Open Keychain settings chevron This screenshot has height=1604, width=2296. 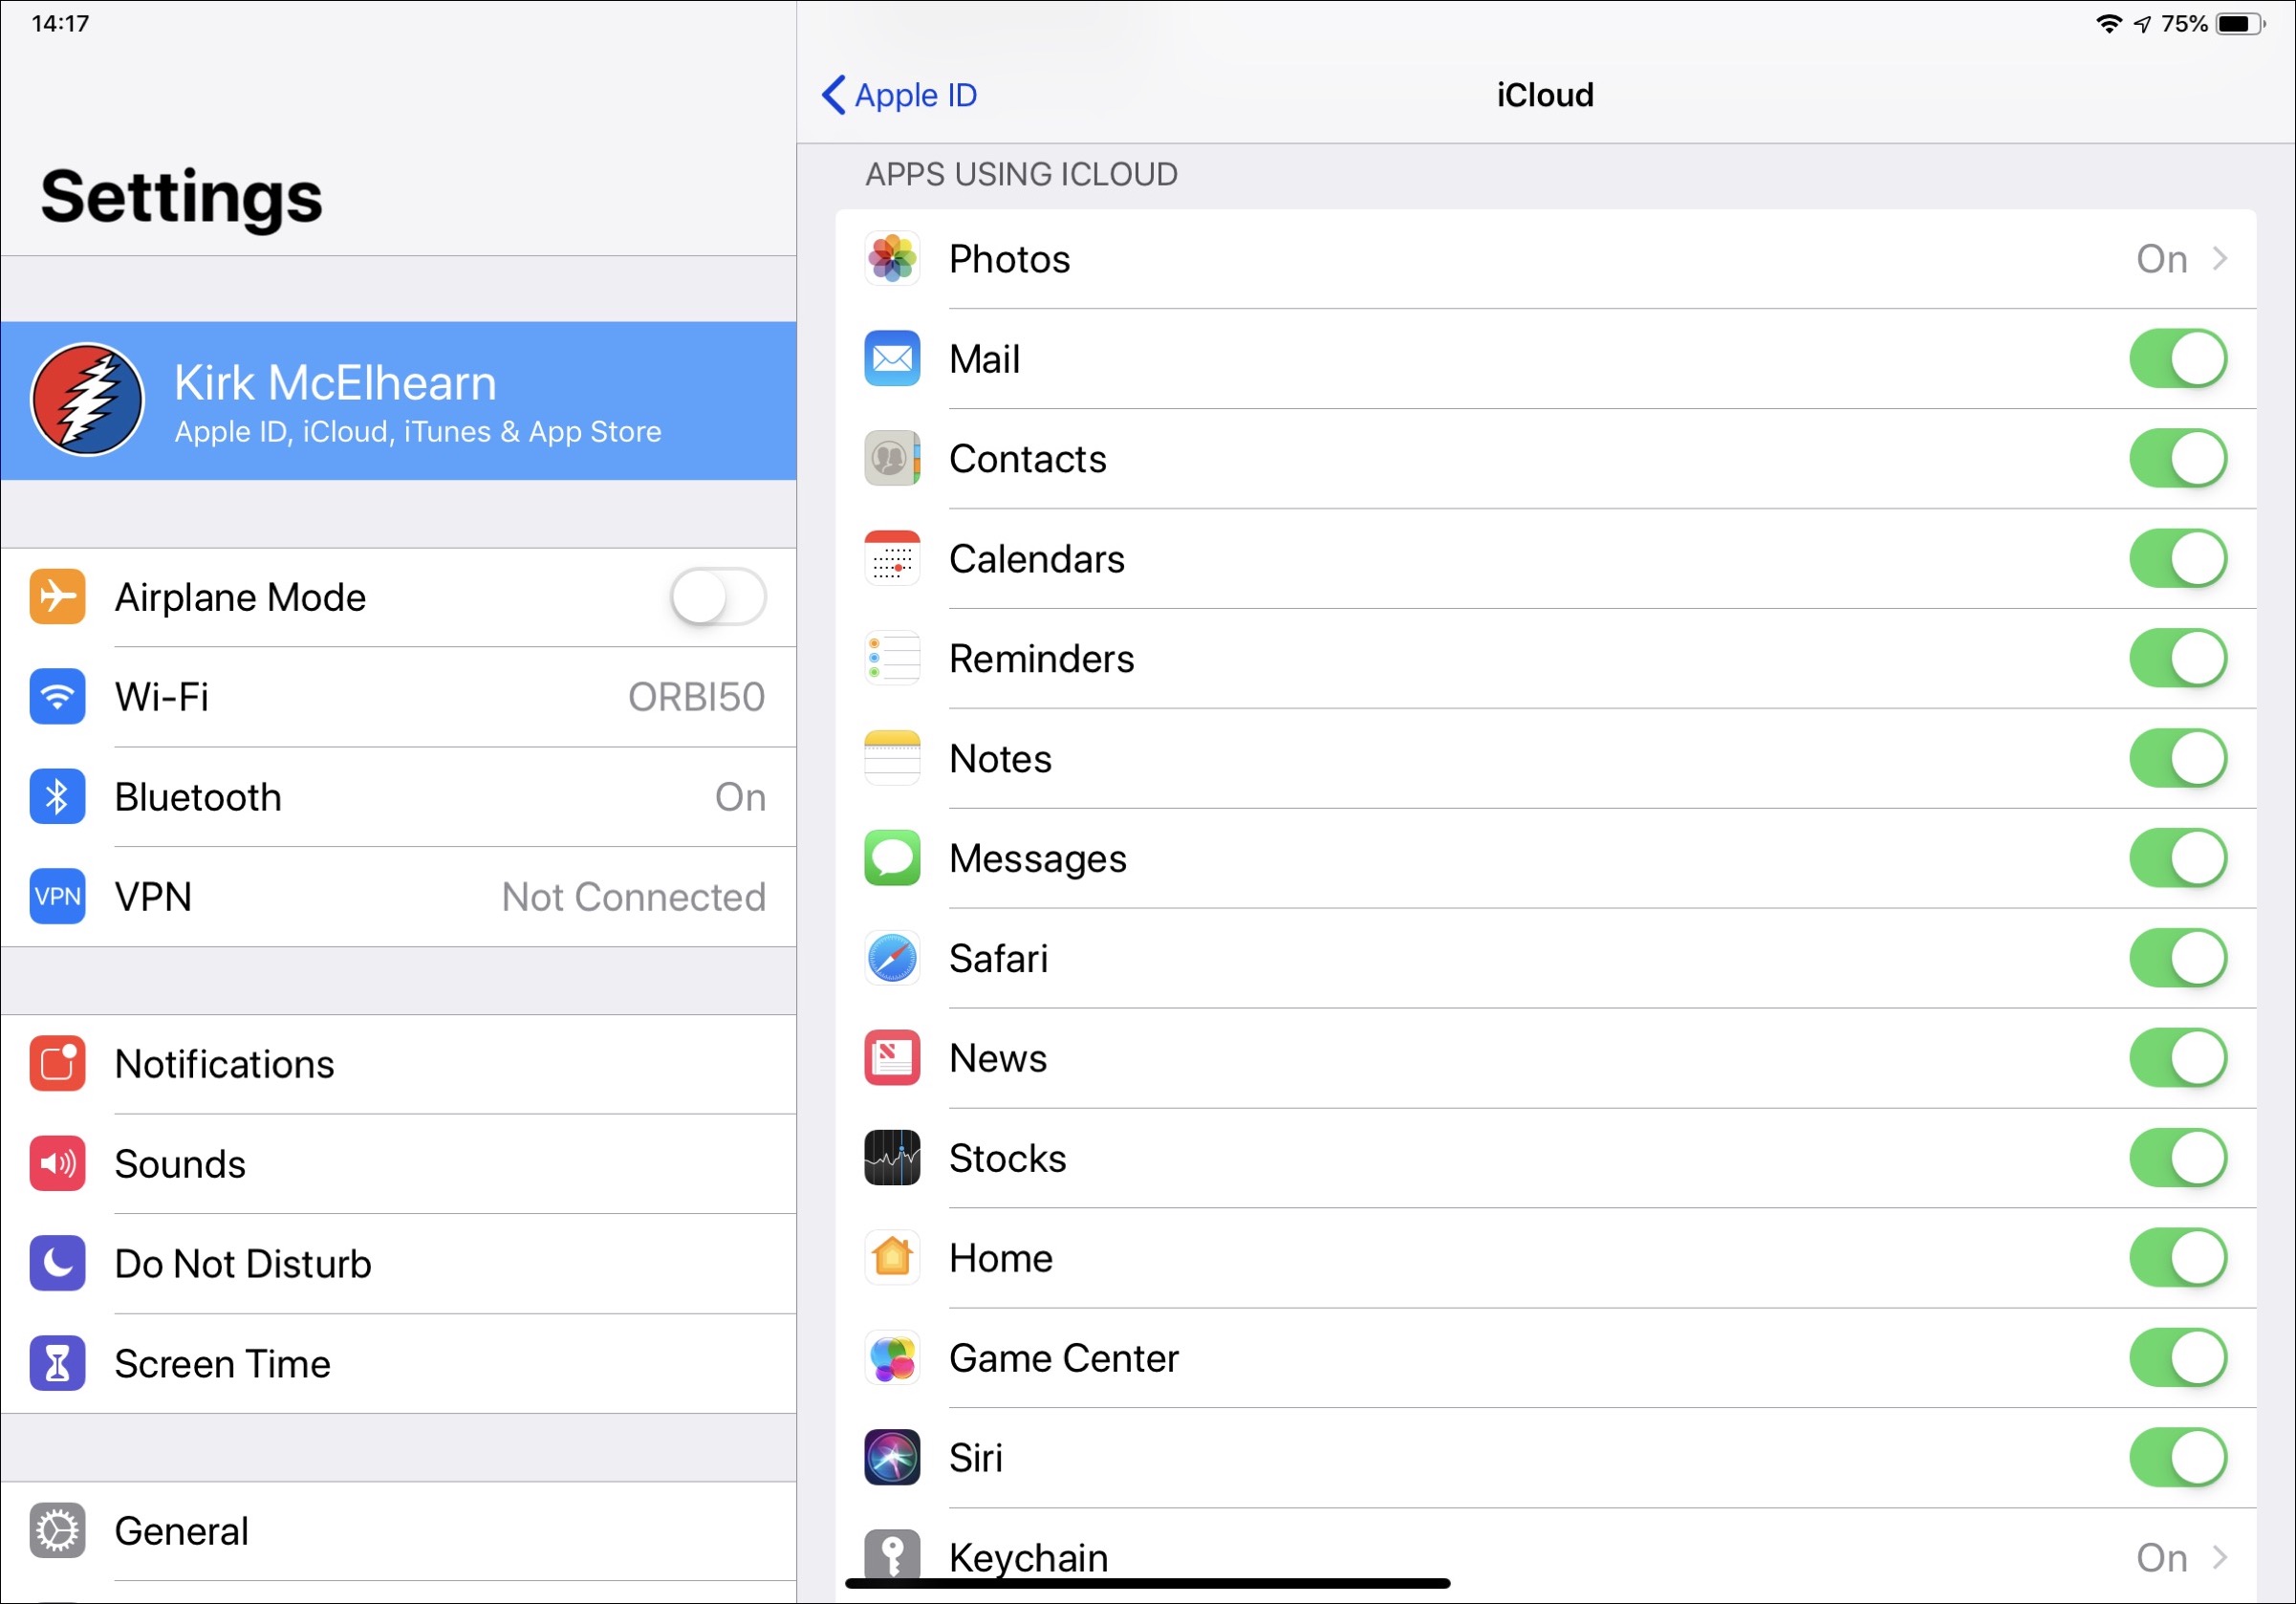(2220, 1557)
